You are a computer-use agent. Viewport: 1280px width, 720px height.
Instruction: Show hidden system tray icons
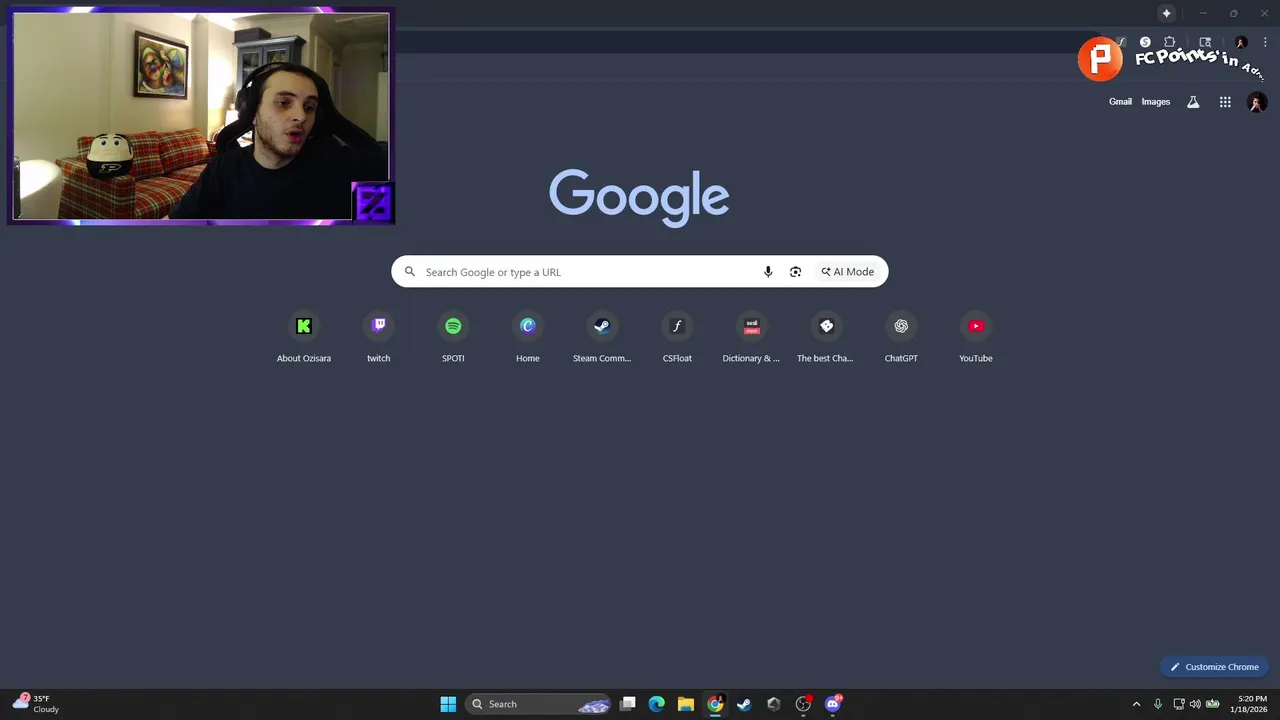[x=1136, y=704]
